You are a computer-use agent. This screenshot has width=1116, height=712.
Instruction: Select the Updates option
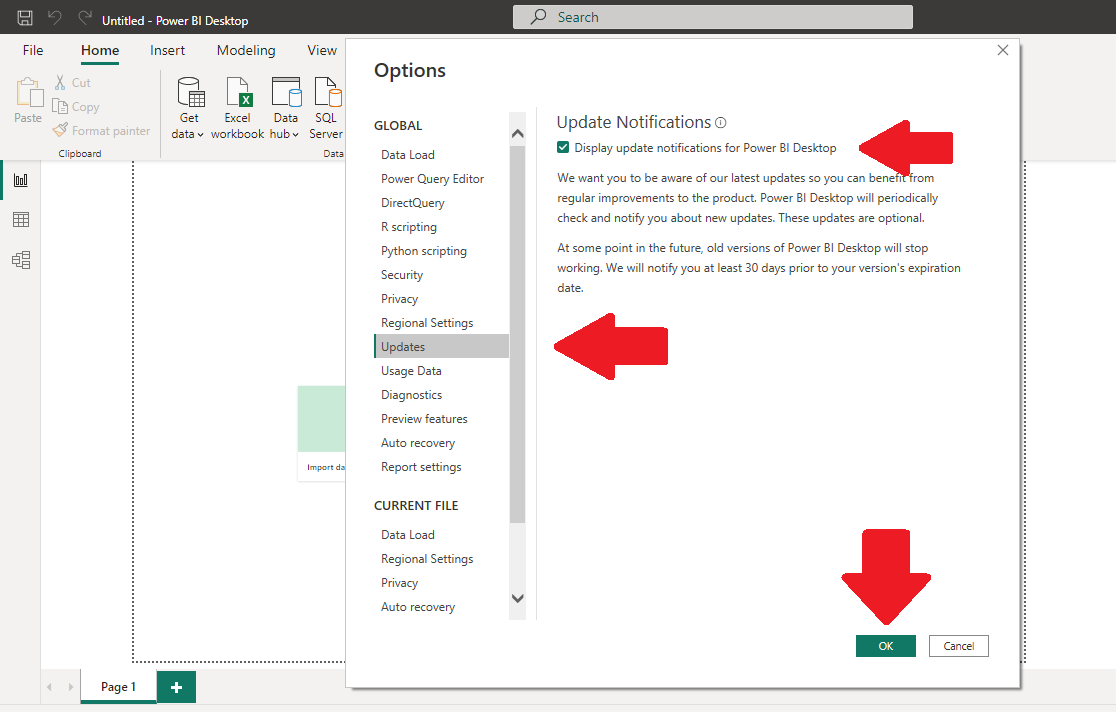point(441,347)
